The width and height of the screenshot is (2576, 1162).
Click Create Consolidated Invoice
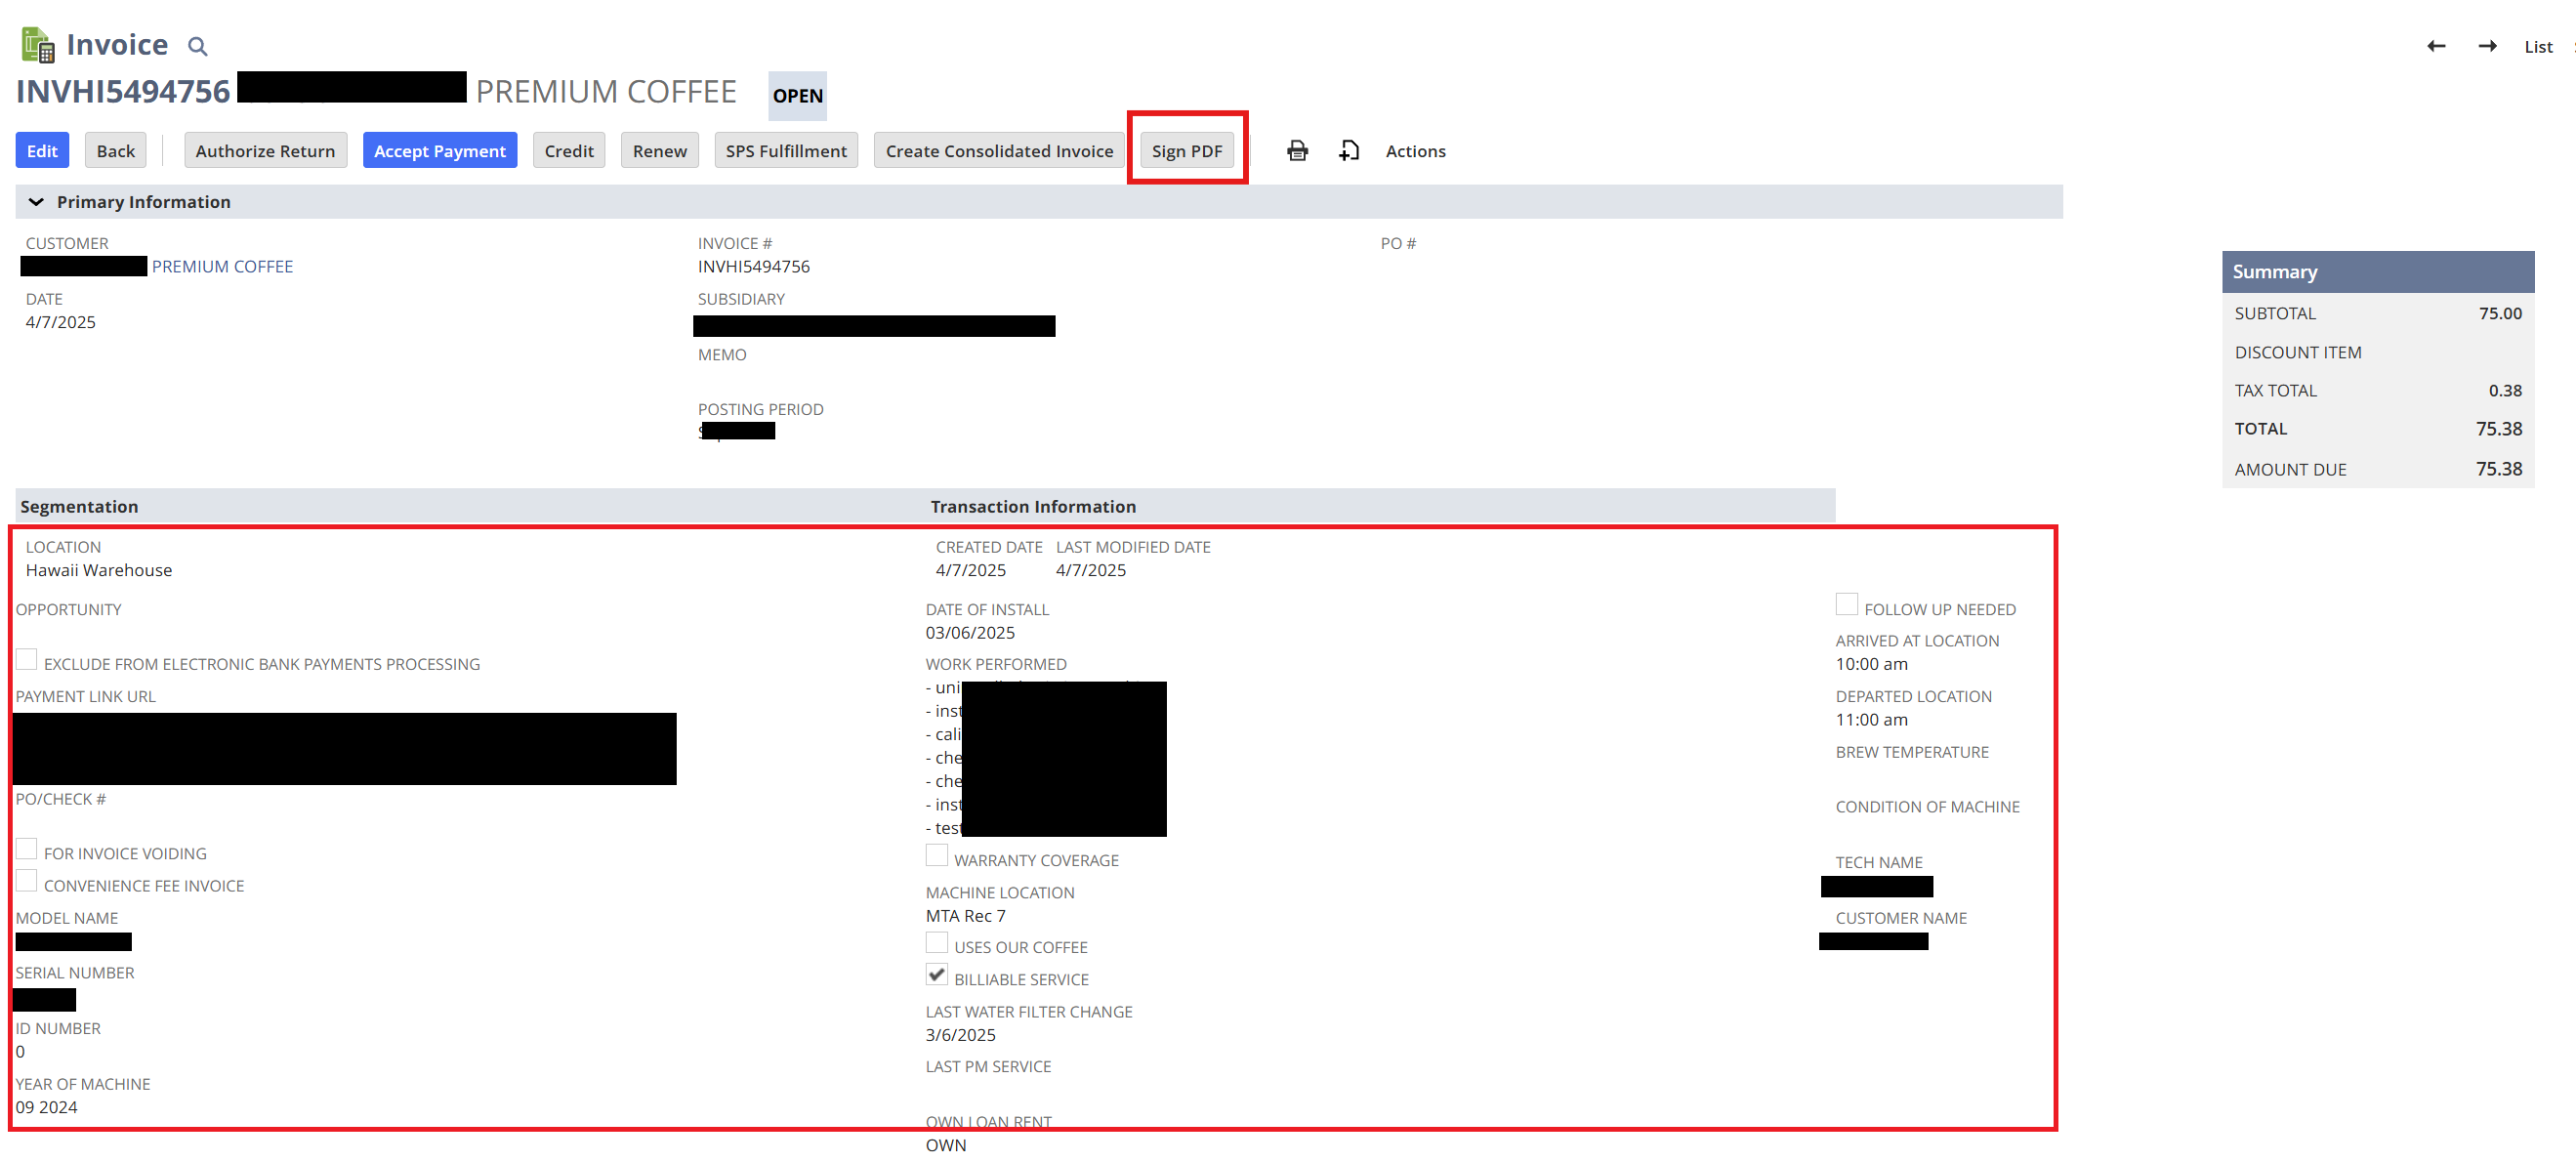(x=999, y=151)
